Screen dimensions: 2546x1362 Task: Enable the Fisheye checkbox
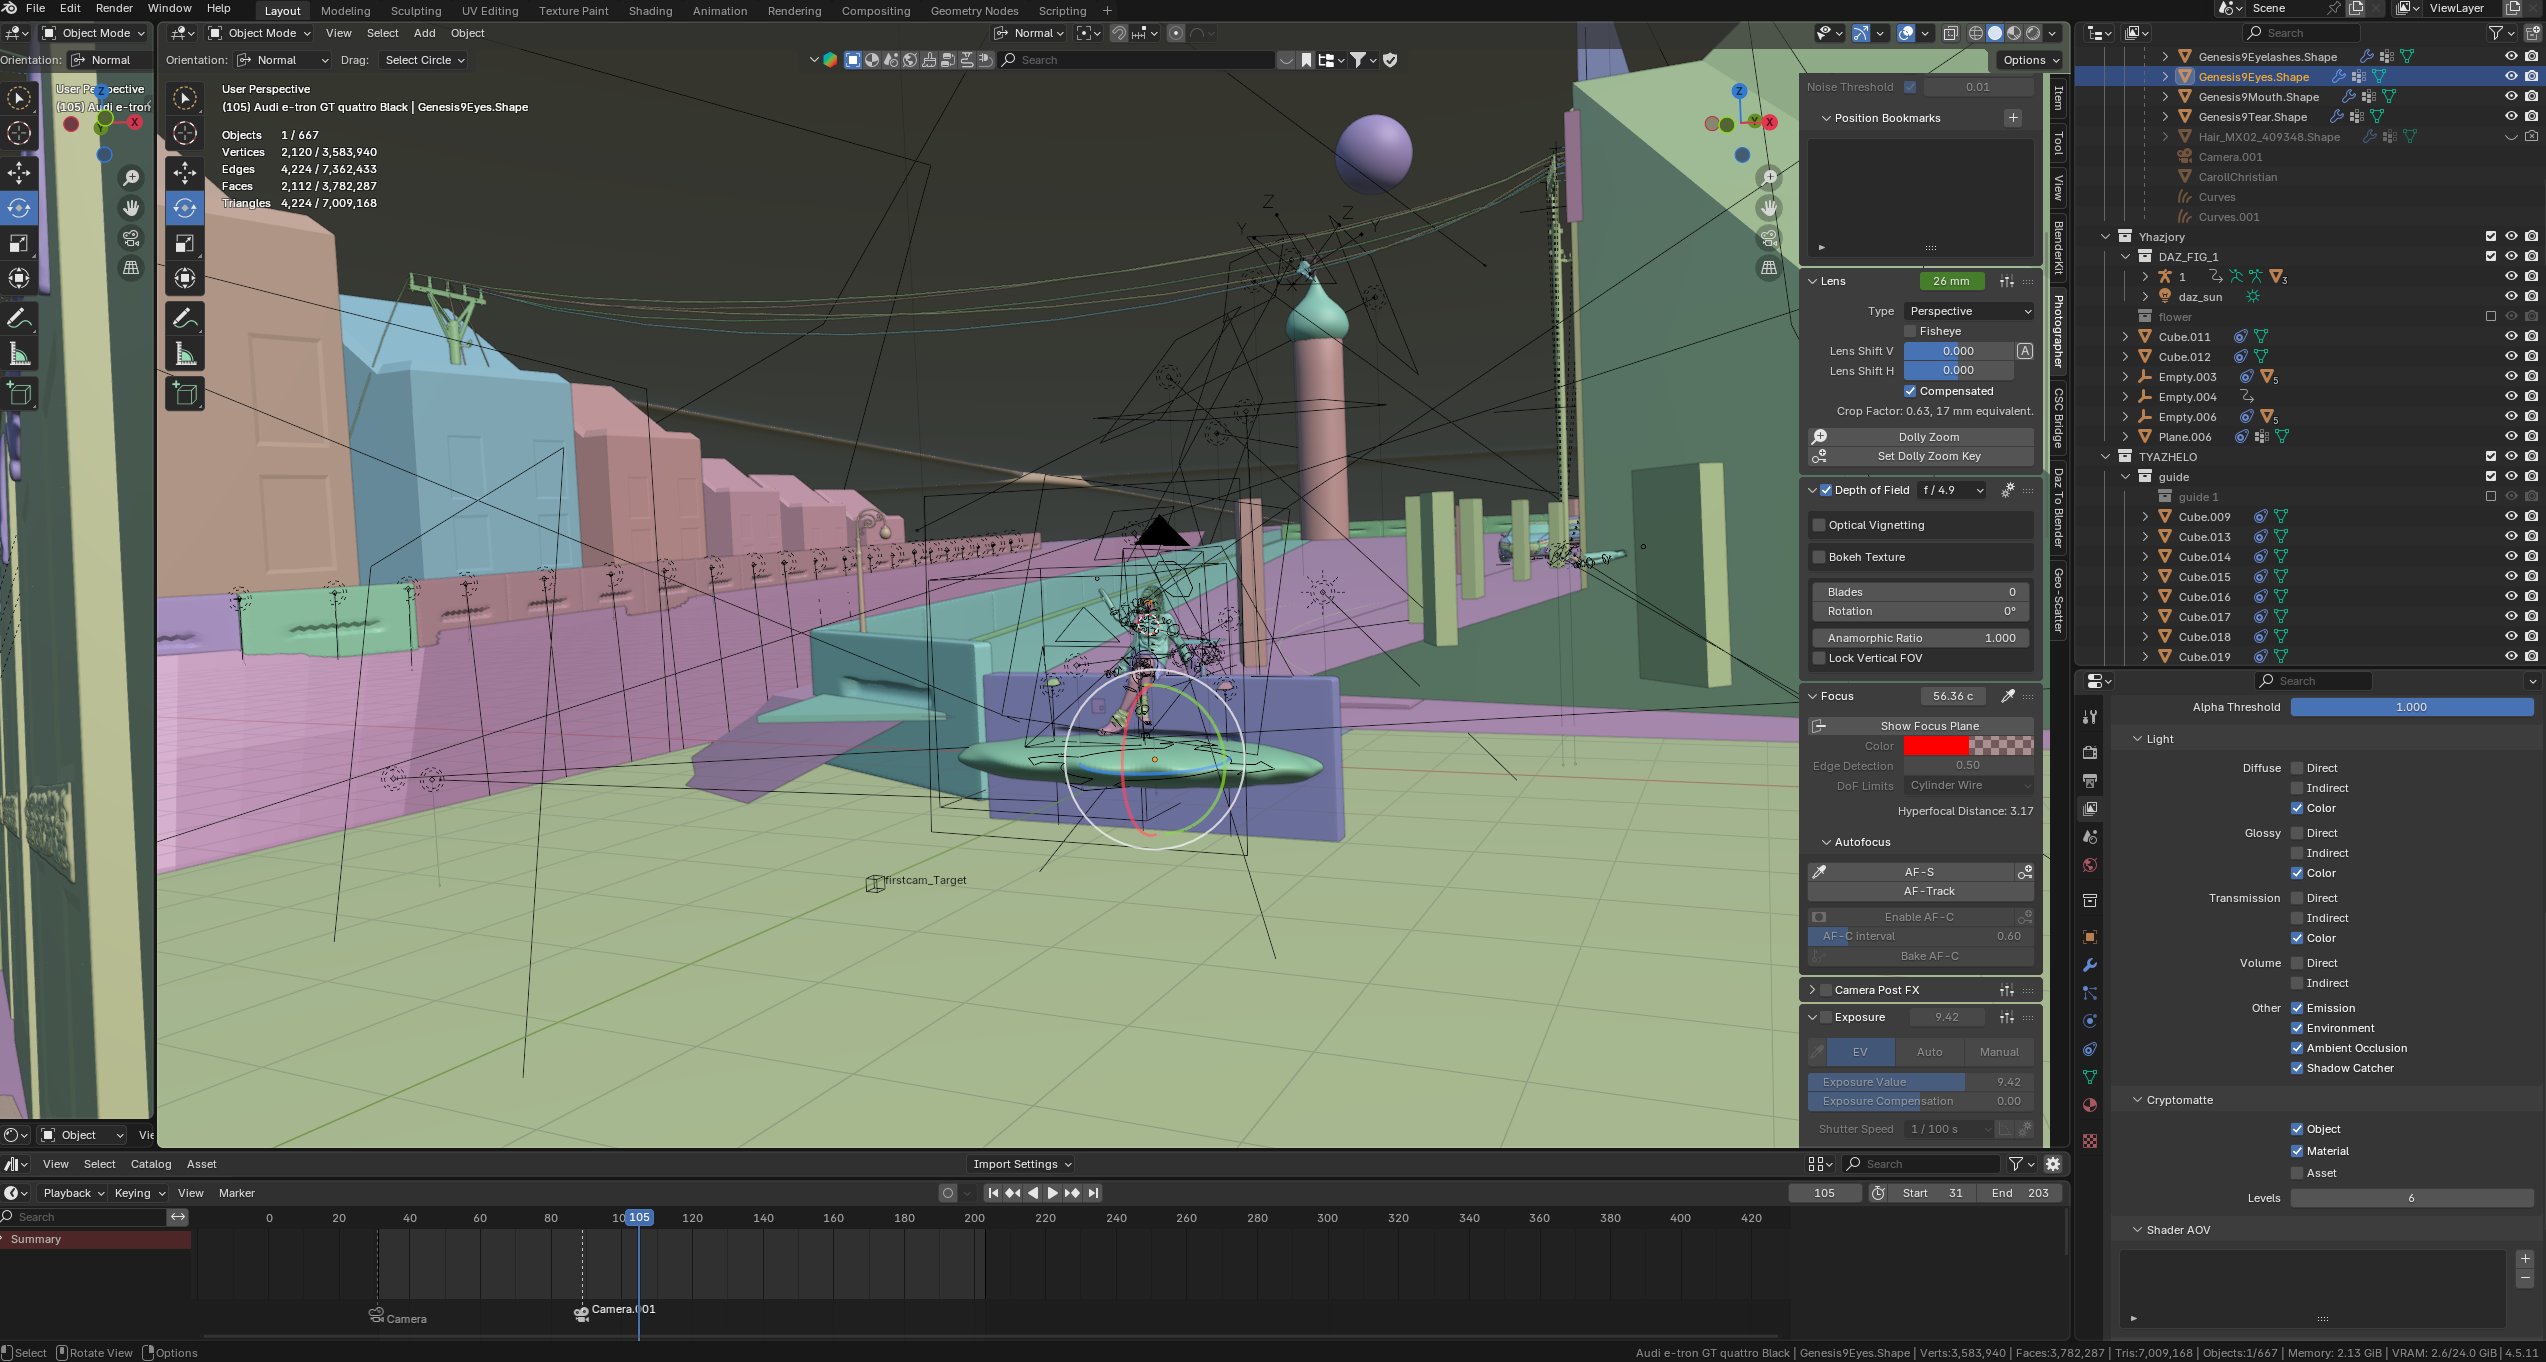(x=1910, y=331)
